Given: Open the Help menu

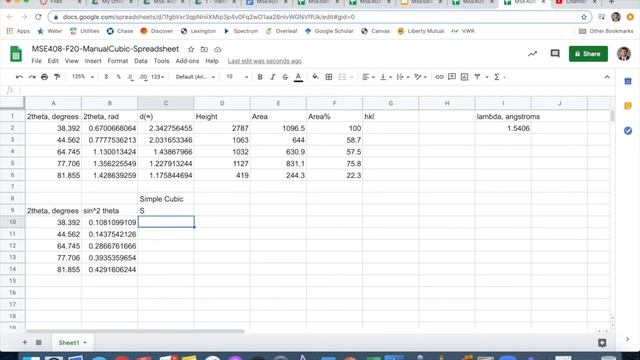Looking at the screenshot, I should pyautogui.click(x=212, y=61).
